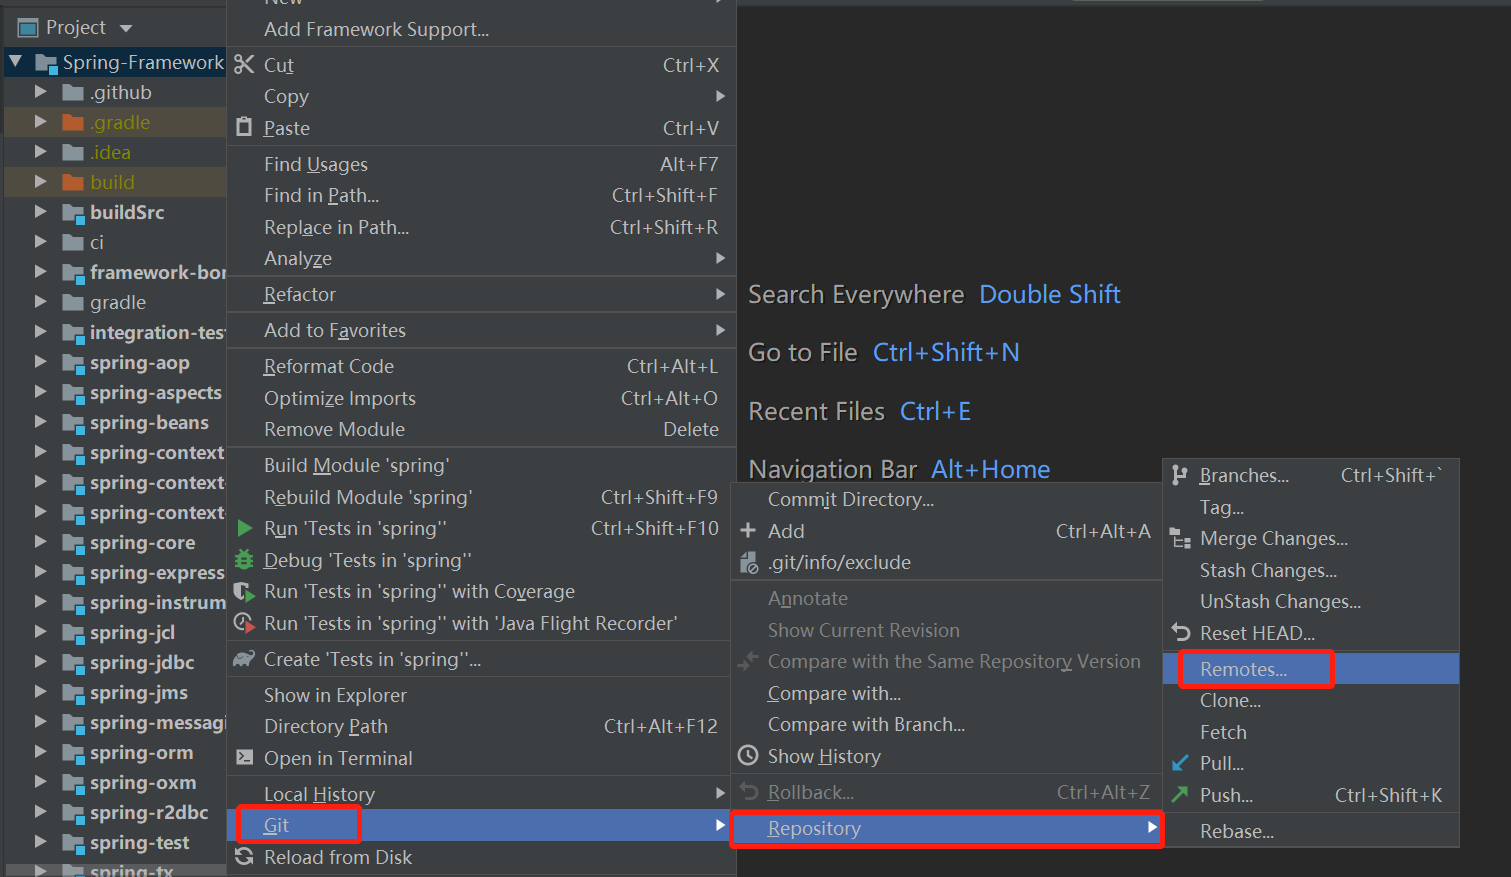Click the Ctrl+Shift+N shortcut hint
The image size is (1511, 877).
946,352
